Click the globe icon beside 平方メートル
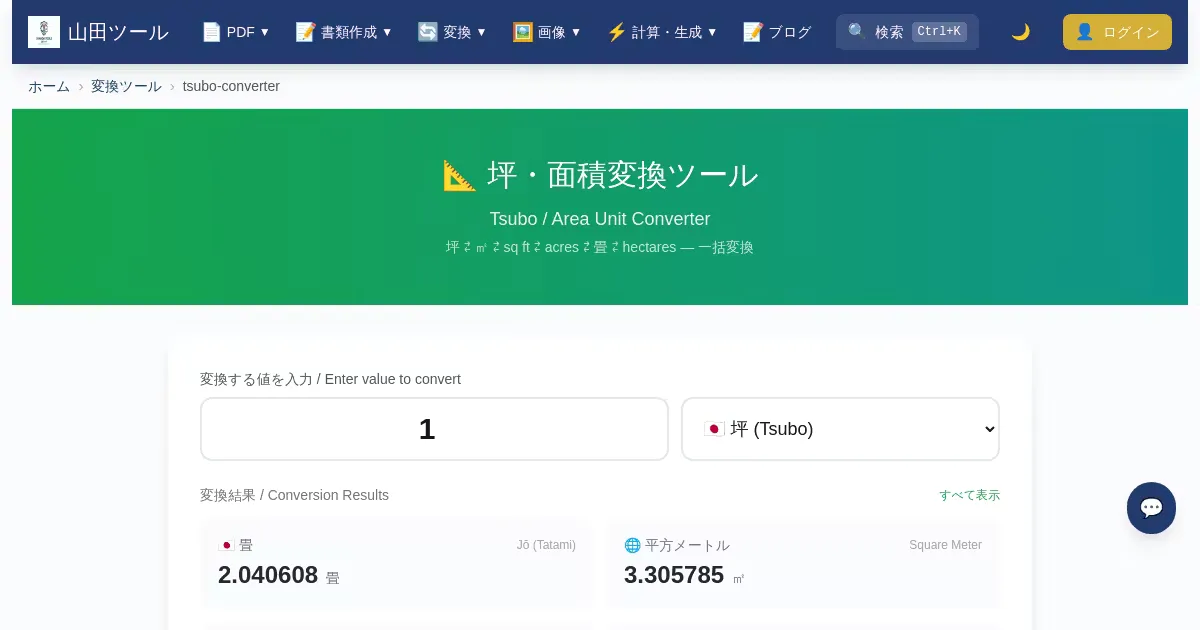This screenshot has width=1200, height=630. 632,545
